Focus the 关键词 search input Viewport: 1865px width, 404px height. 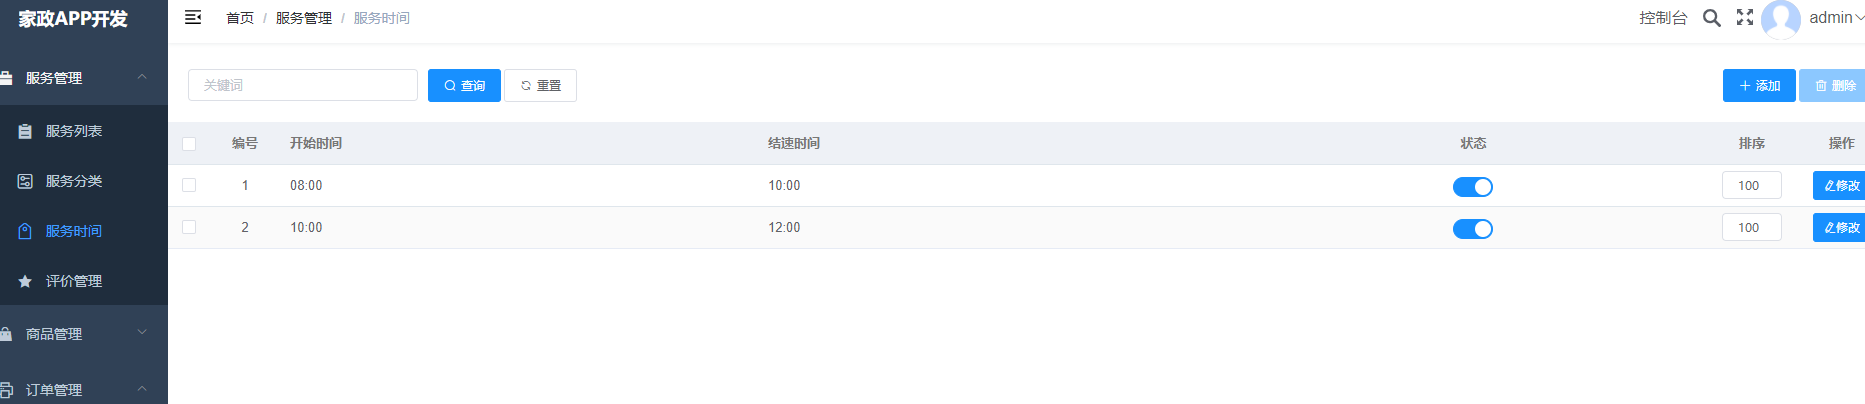[303, 85]
